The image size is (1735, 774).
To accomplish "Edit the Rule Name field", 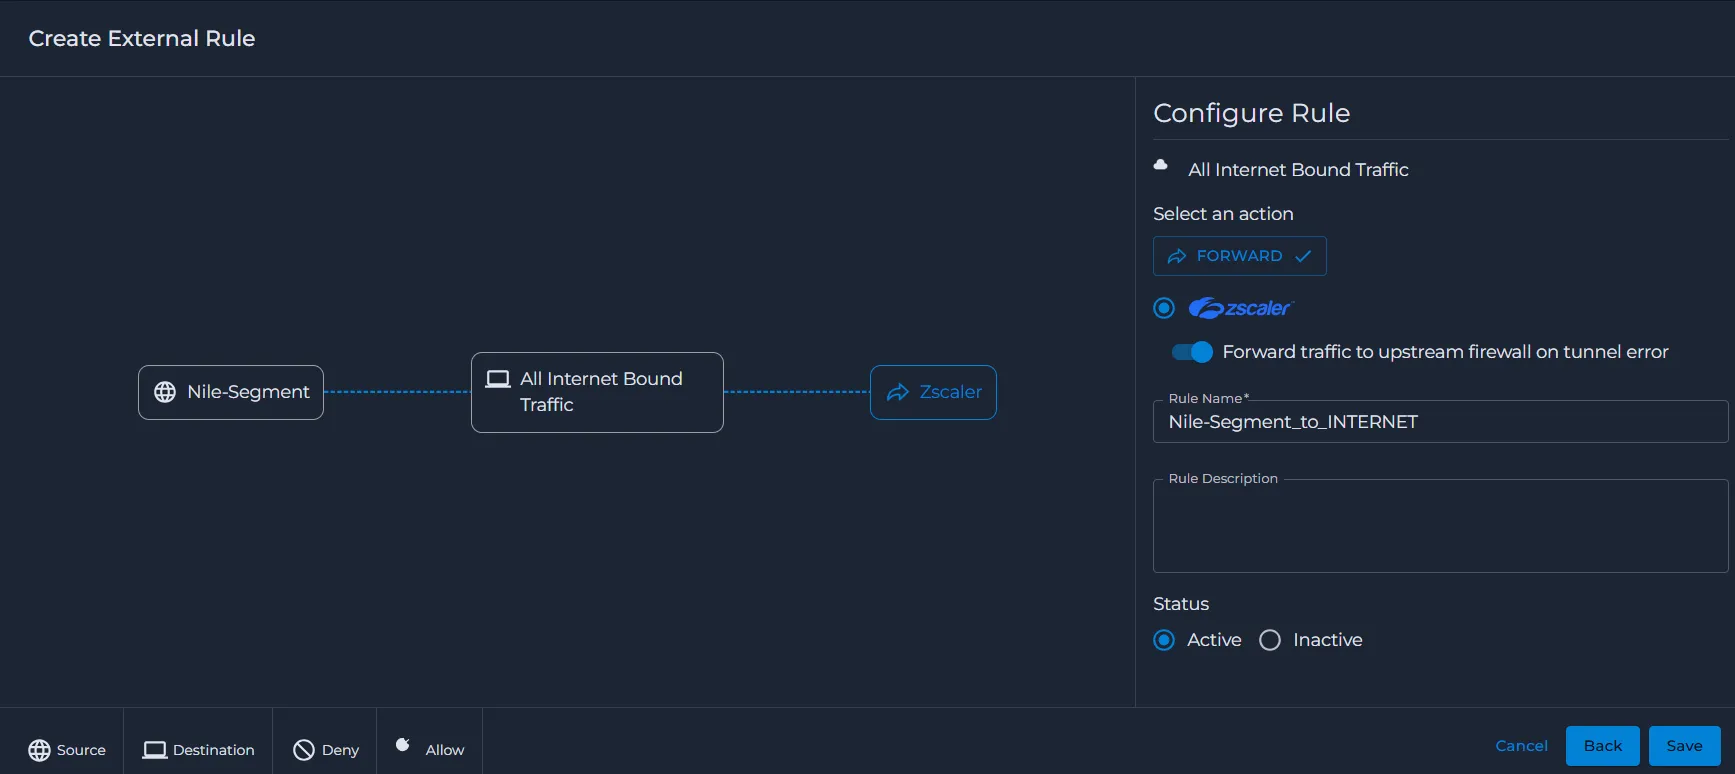I will coord(1440,422).
